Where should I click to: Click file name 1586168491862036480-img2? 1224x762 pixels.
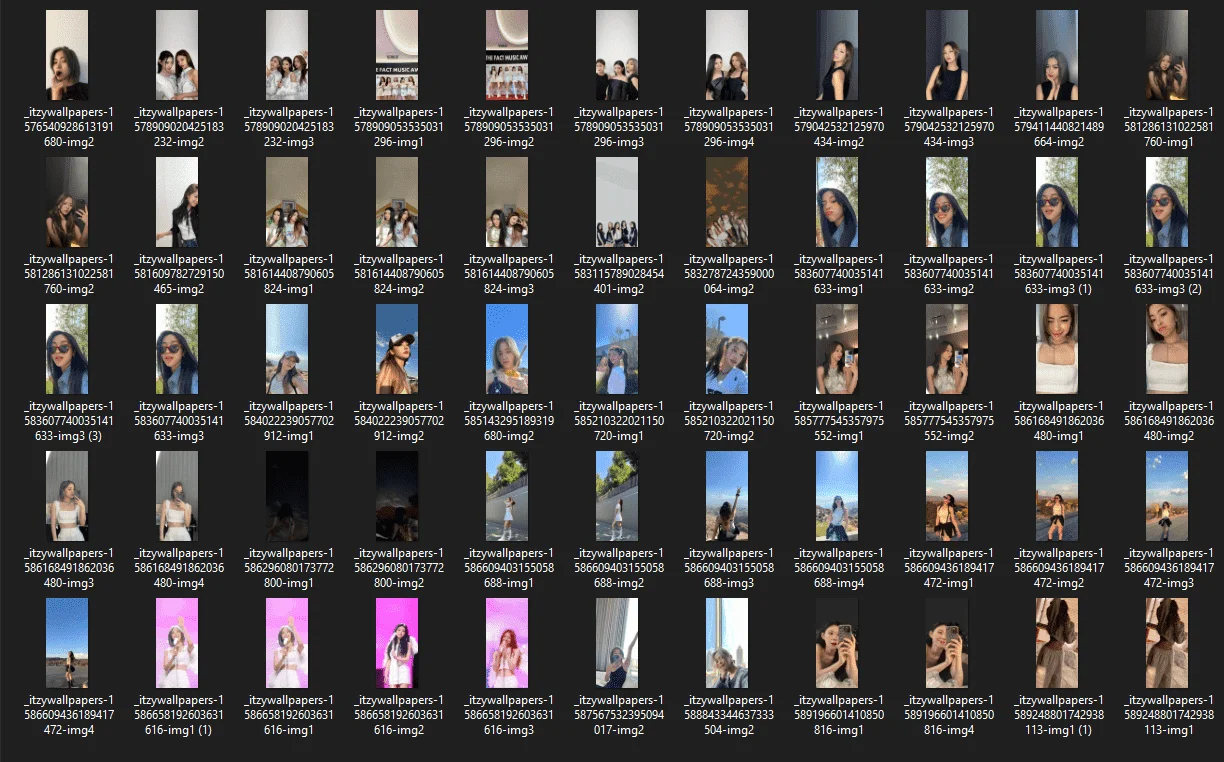[1167, 422]
